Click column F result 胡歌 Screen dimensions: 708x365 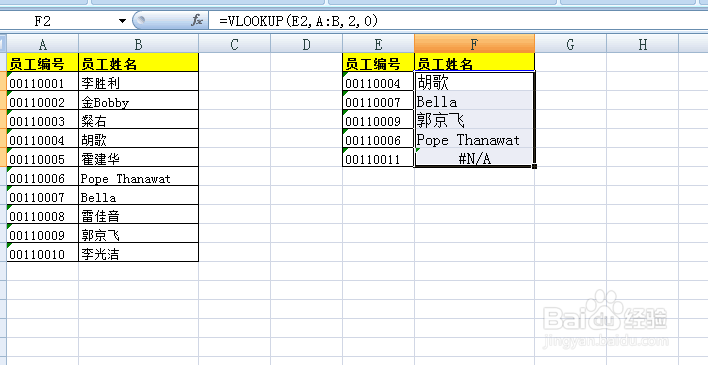pos(475,81)
